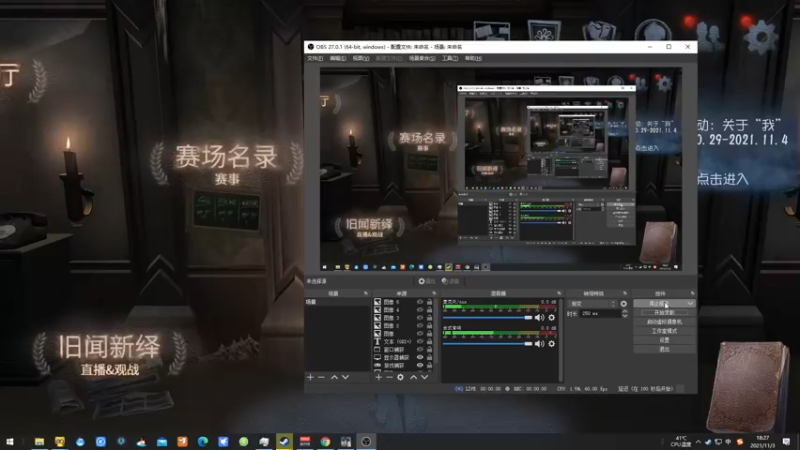Select the 场景 scene in Scenes list

tap(337, 302)
